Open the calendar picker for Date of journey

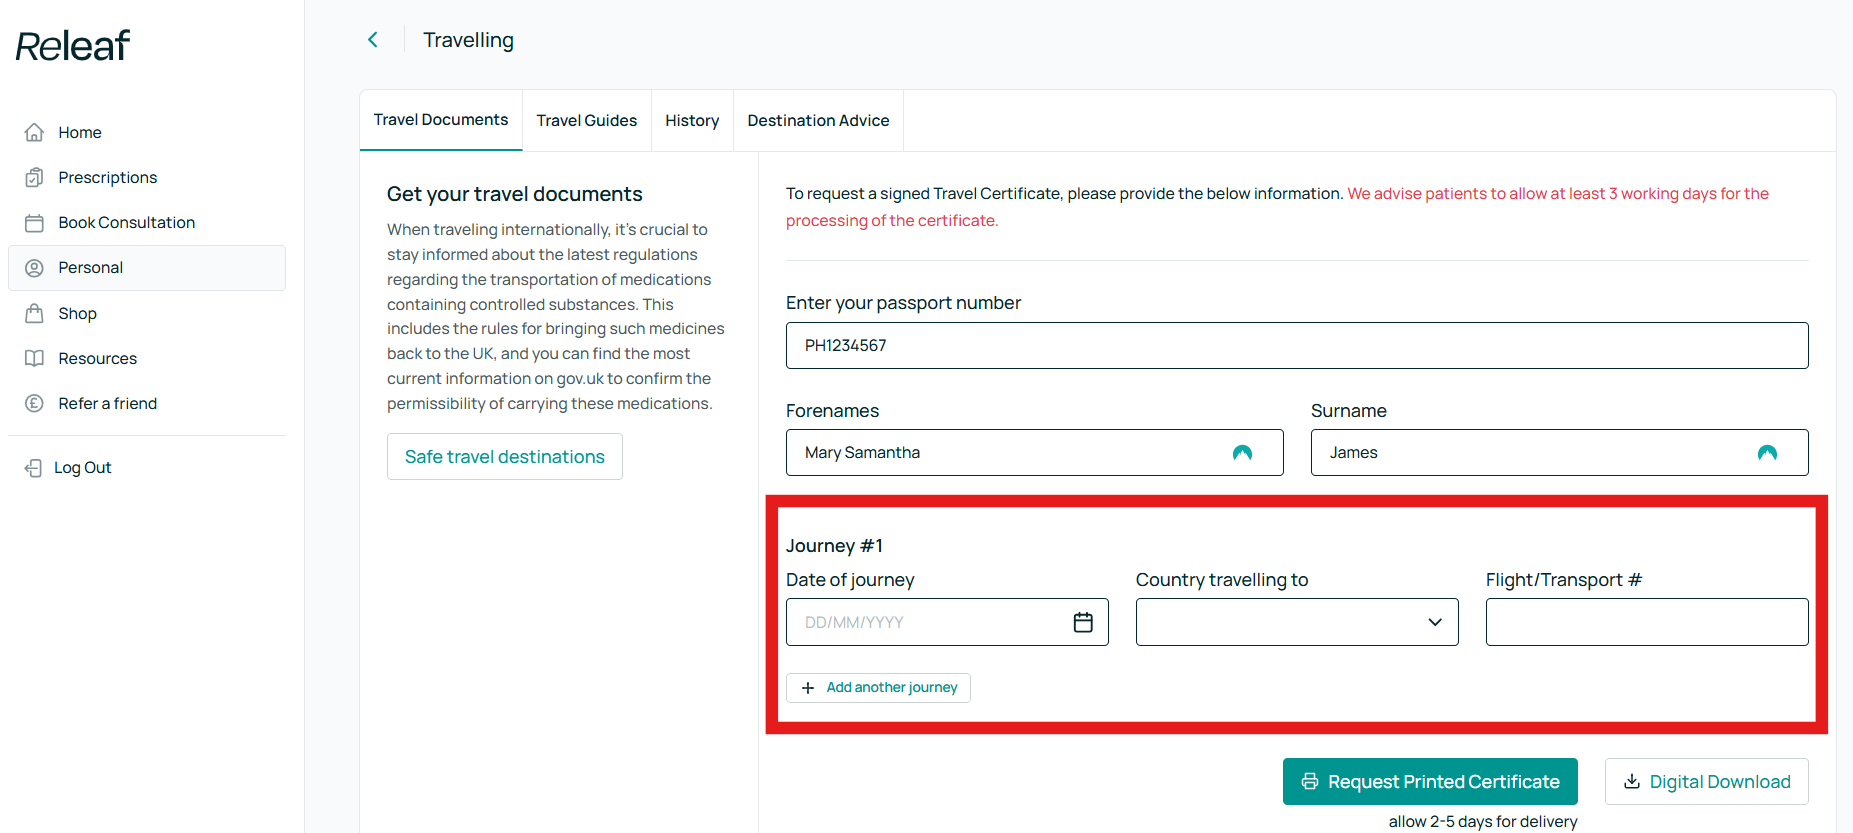(x=1083, y=622)
